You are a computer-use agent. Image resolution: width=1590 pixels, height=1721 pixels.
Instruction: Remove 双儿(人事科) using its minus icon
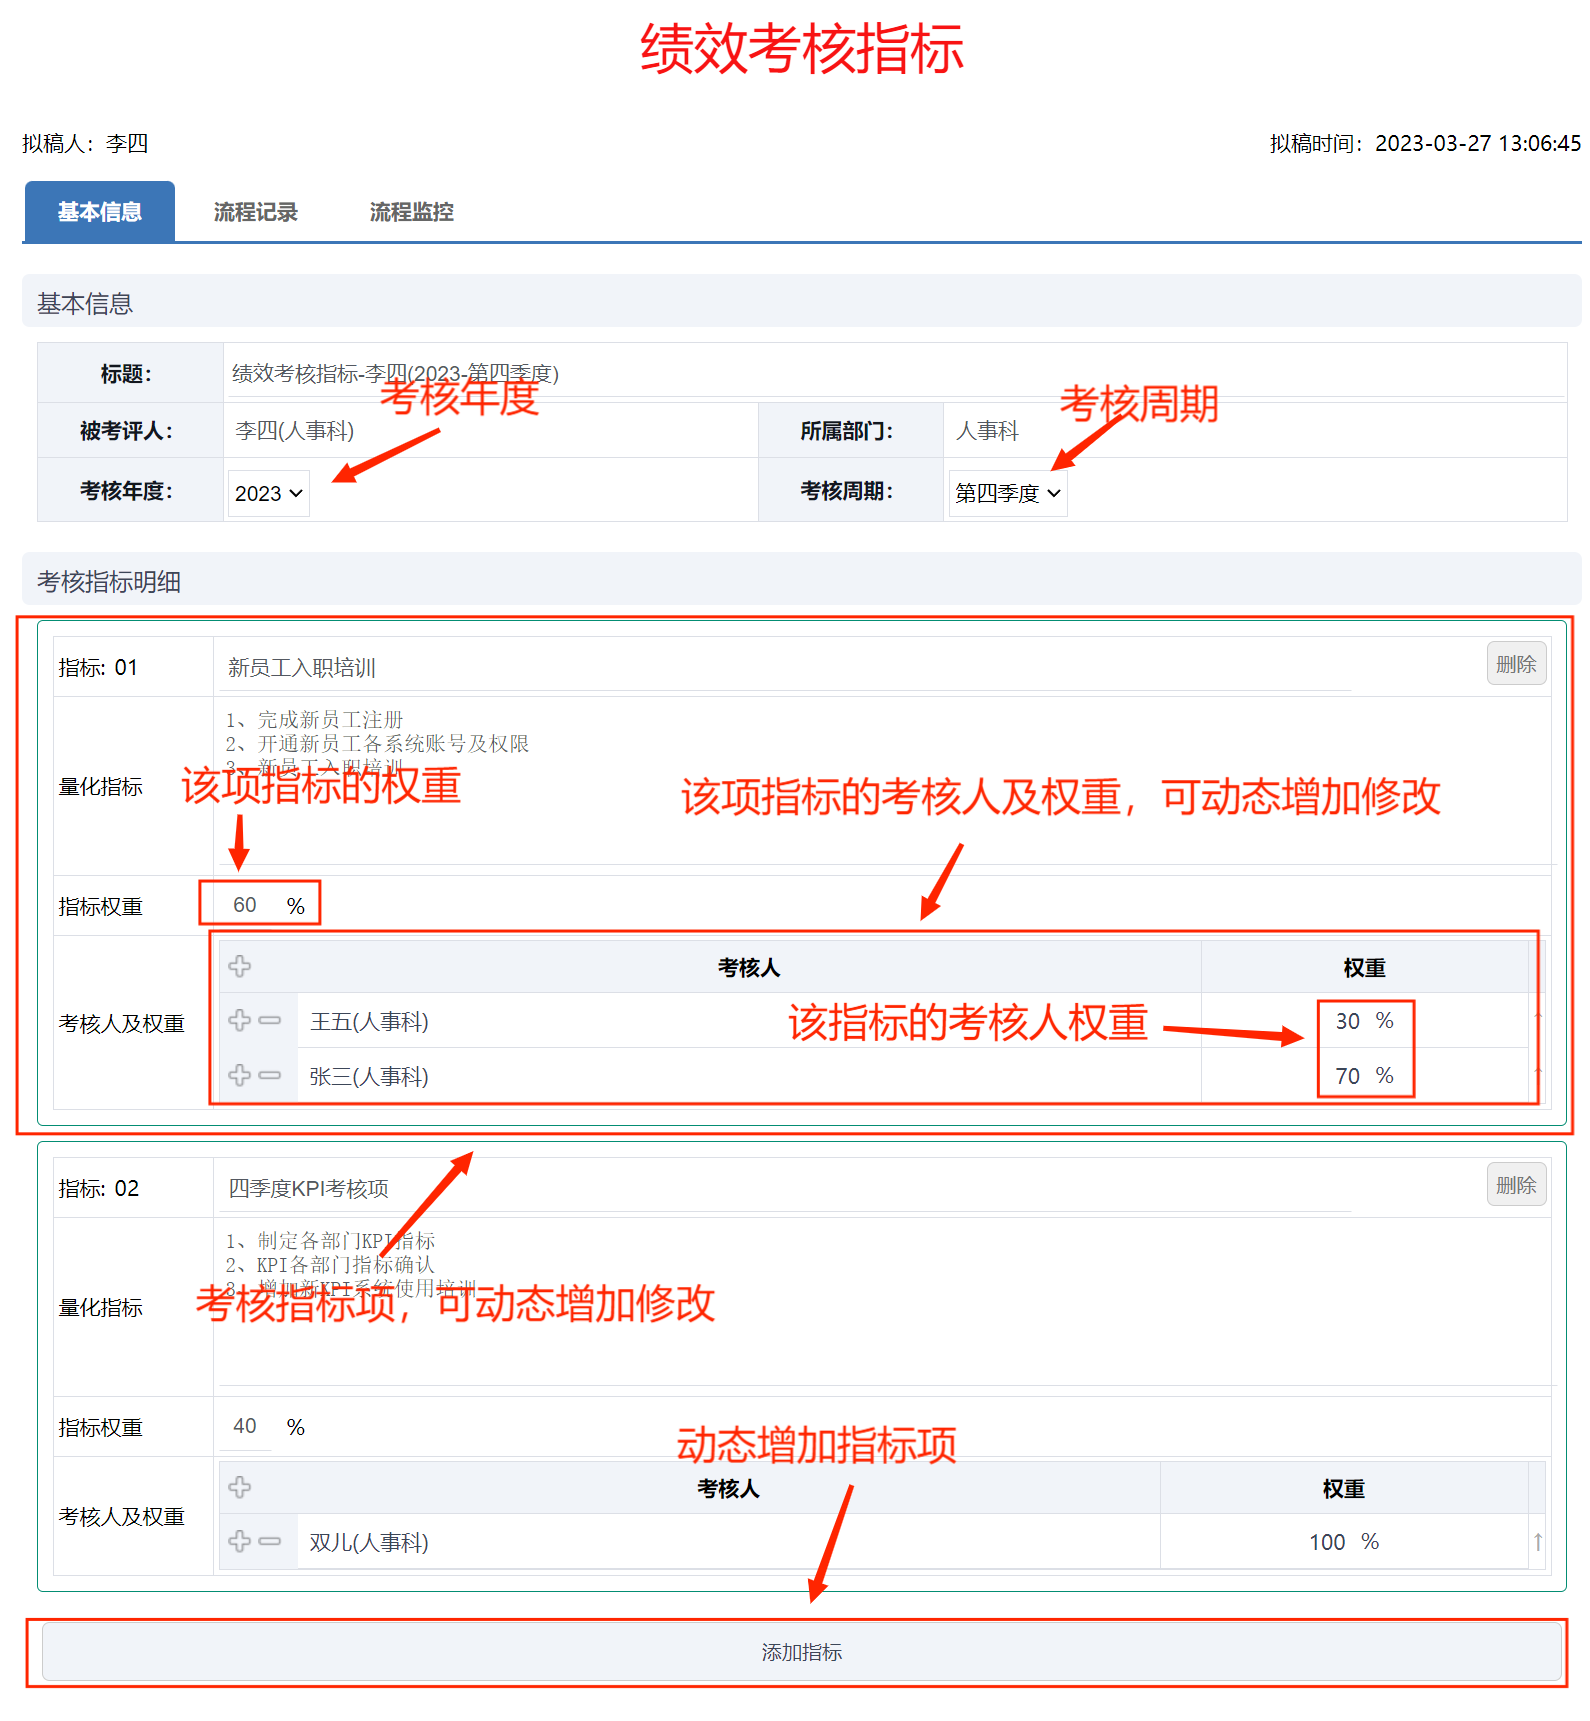pyautogui.click(x=270, y=1541)
